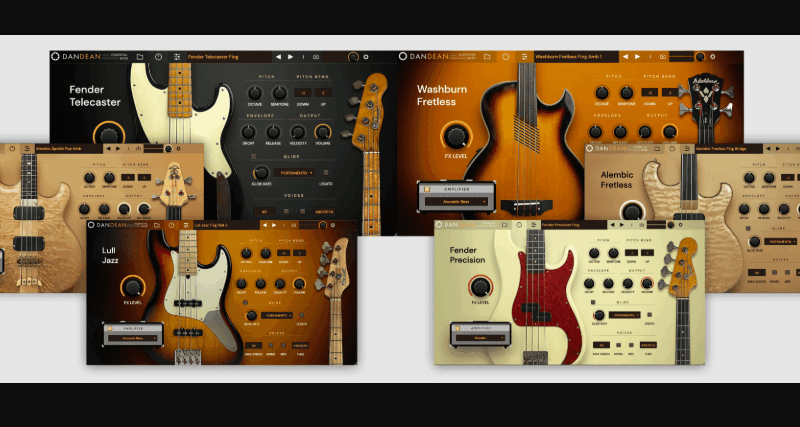
Task: Click the FX Level knob in Washburn Fretless window
Action: point(456,136)
